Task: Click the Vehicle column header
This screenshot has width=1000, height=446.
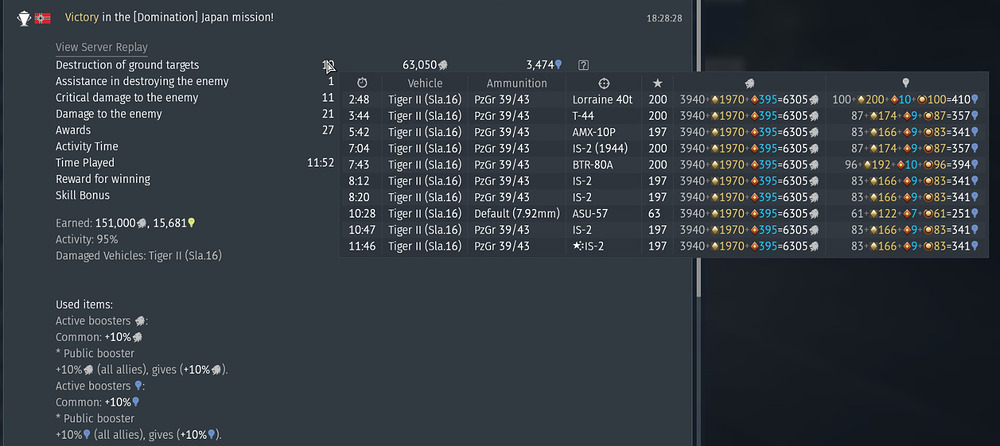Action: 425,83
